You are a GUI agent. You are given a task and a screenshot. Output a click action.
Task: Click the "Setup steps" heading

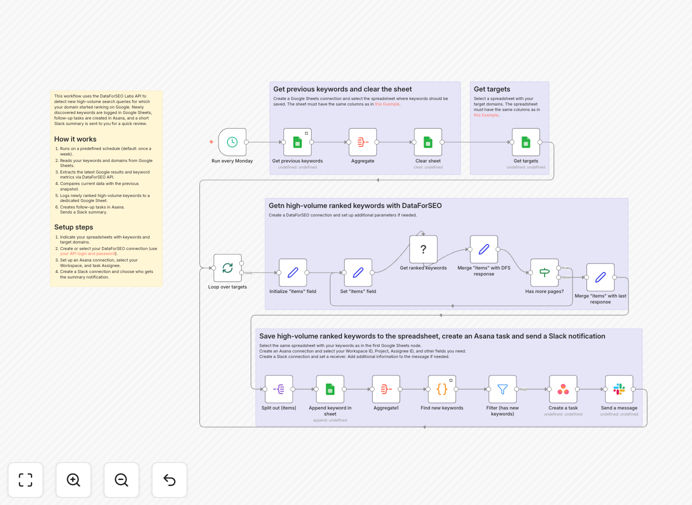coord(74,227)
